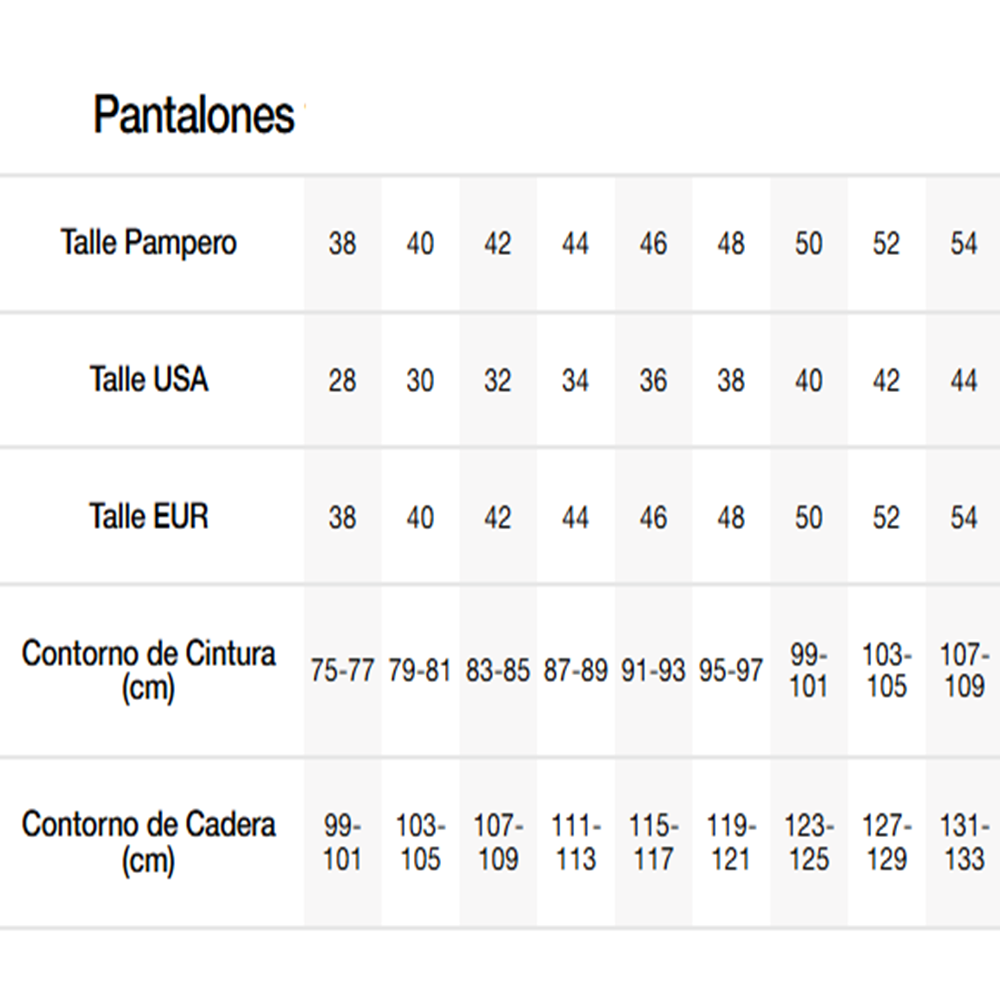This screenshot has width=1000, height=1000.
Task: Select the 123-125 hip measurement cell
Action: [x=808, y=843]
